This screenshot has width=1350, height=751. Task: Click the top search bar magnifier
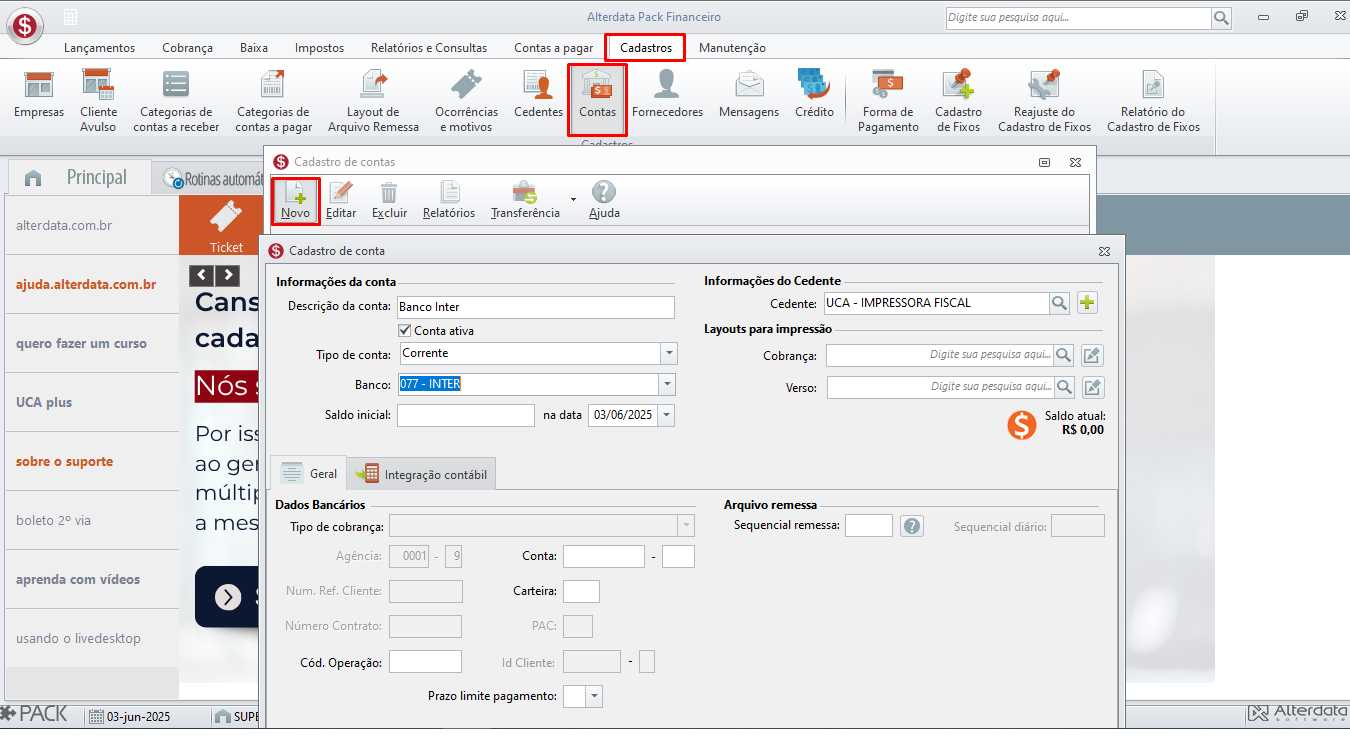tap(1221, 18)
